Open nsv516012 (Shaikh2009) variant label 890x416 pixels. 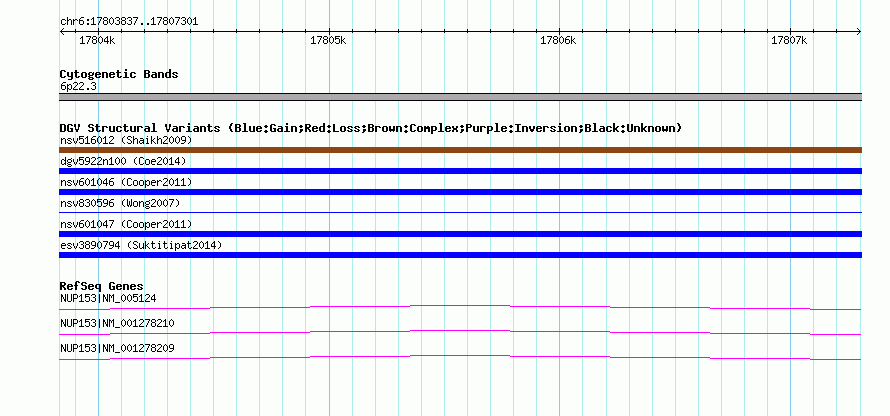point(126,140)
